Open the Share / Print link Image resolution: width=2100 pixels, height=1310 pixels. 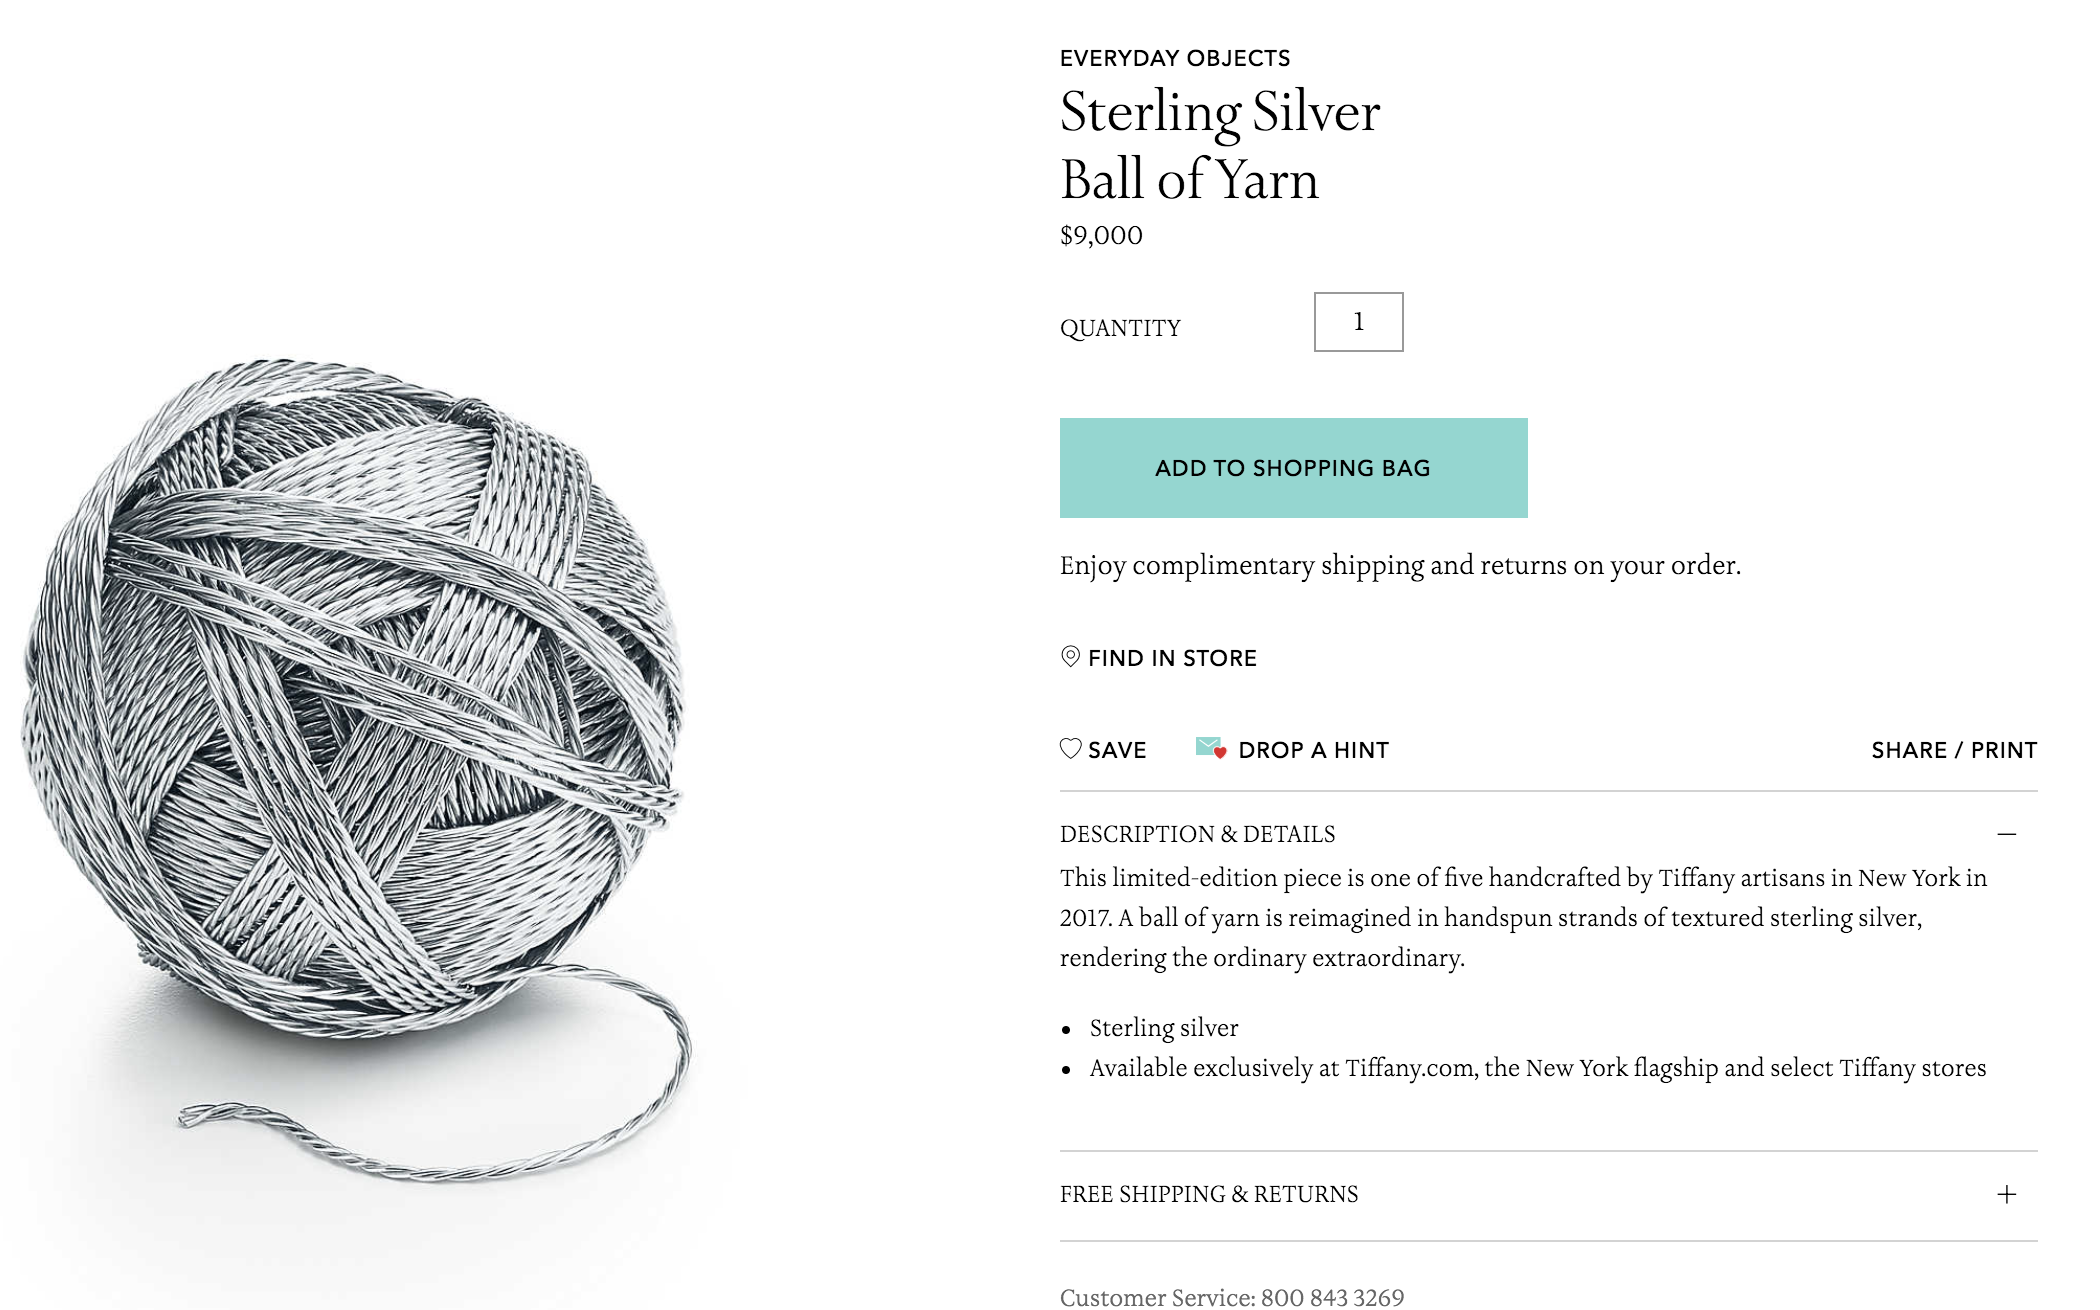tap(1953, 750)
